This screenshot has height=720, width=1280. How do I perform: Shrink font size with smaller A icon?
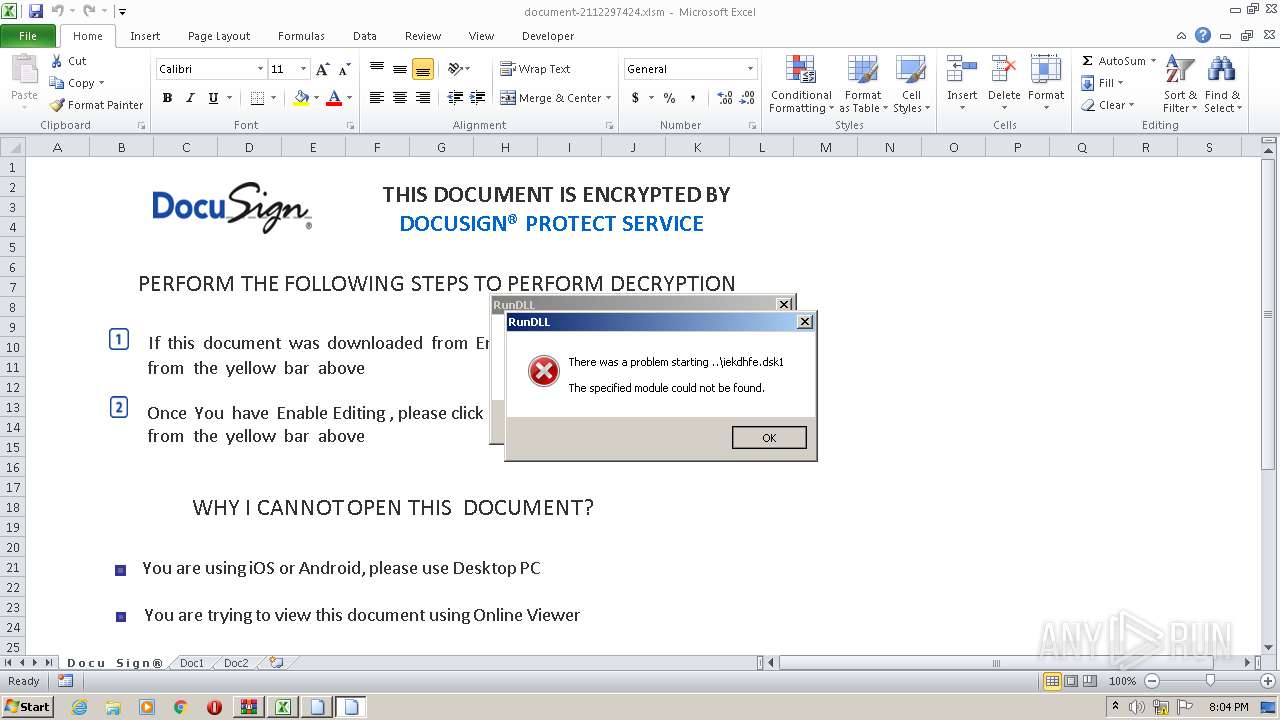pyautogui.click(x=344, y=69)
